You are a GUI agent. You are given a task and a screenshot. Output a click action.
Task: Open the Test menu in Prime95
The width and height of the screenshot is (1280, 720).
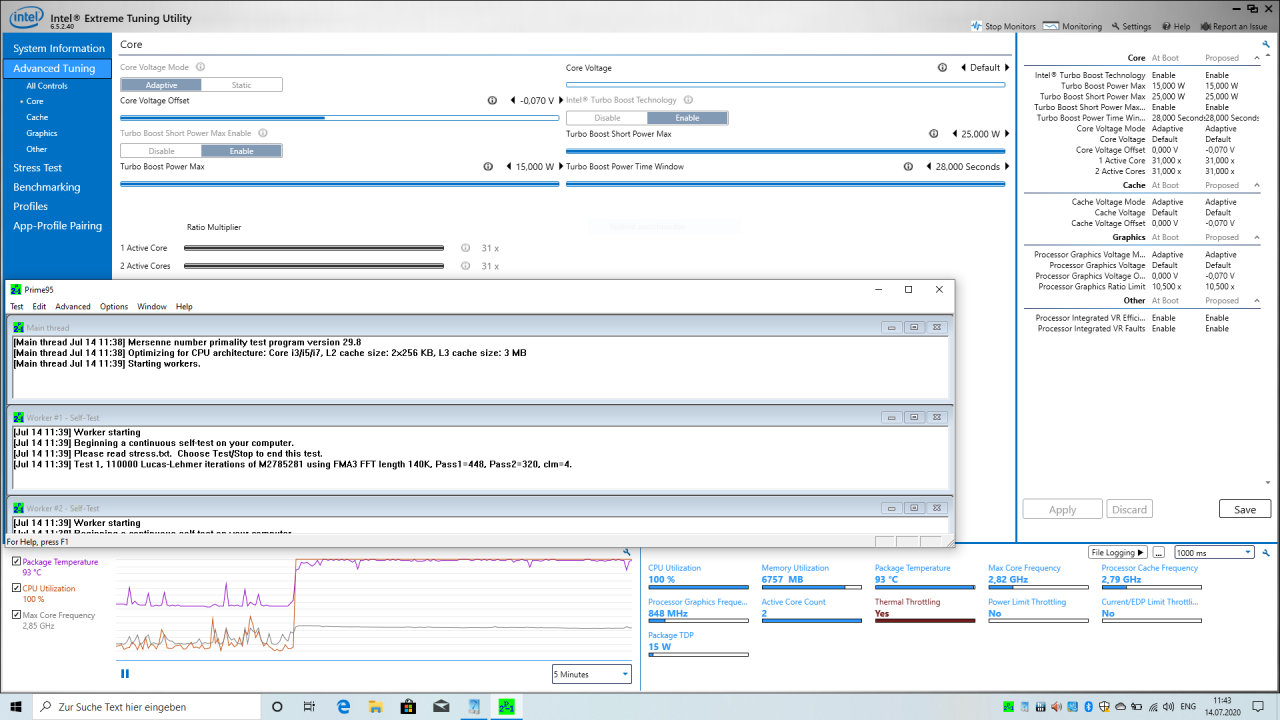tap(17, 307)
